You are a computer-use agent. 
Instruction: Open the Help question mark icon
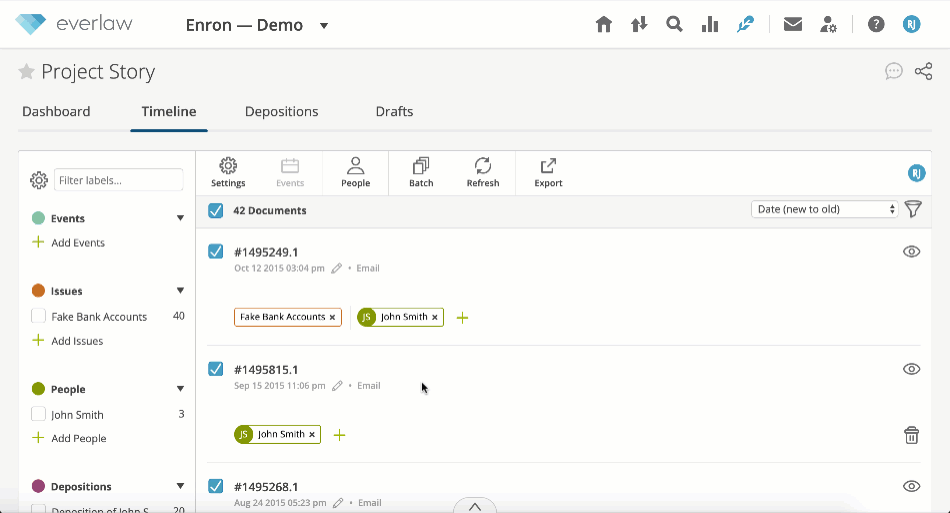(875, 25)
